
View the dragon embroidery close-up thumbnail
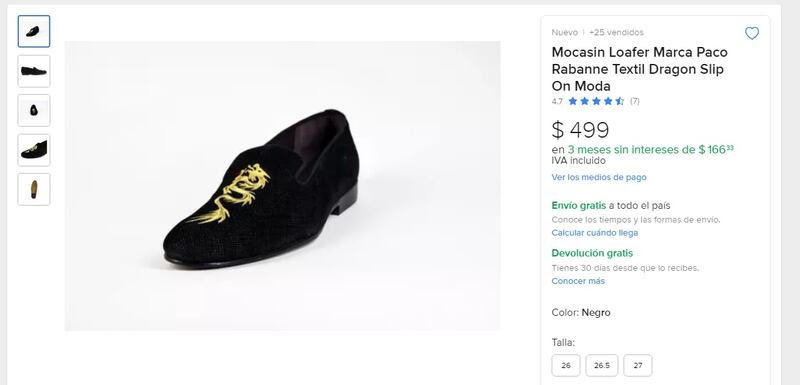pyautogui.click(x=34, y=150)
